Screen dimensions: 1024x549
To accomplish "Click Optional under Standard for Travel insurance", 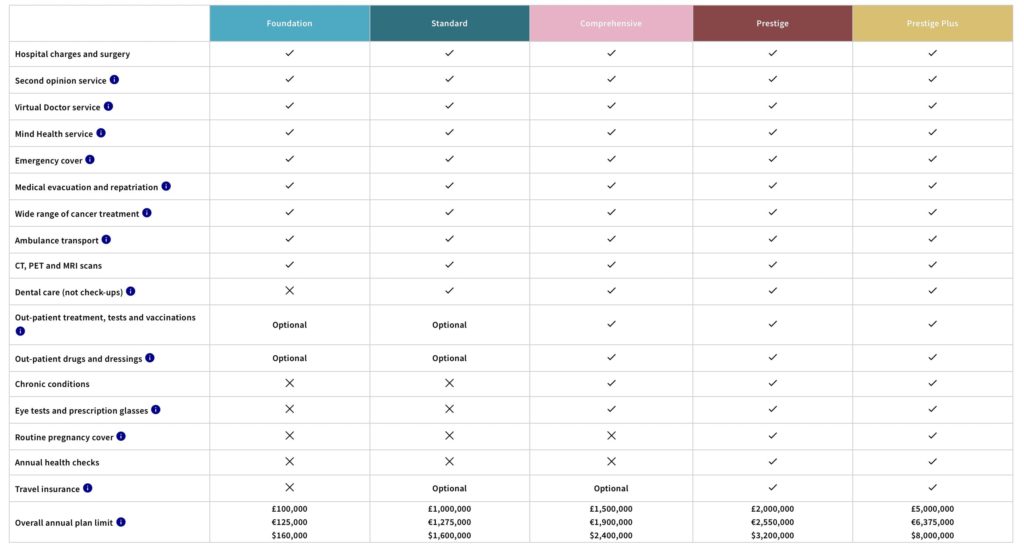I will 449,488.
